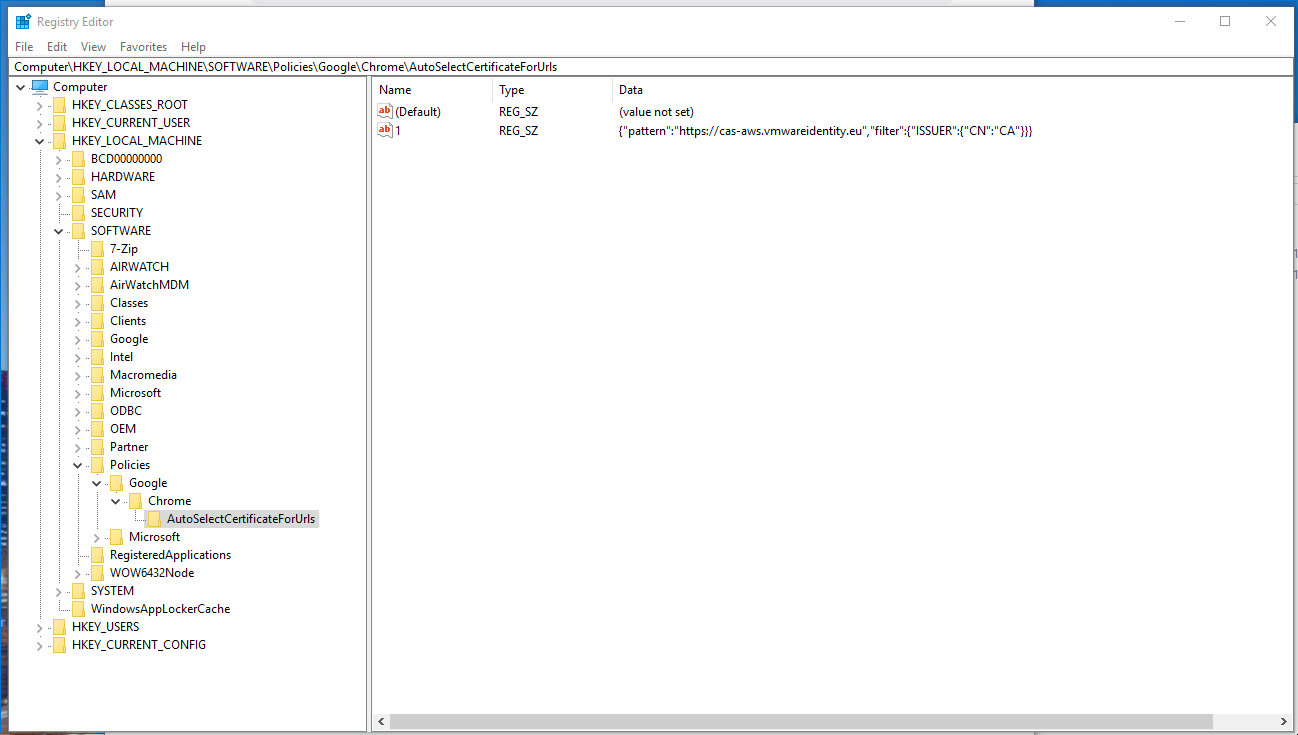Open the Edit menu
This screenshot has height=735, width=1298.
coord(57,47)
